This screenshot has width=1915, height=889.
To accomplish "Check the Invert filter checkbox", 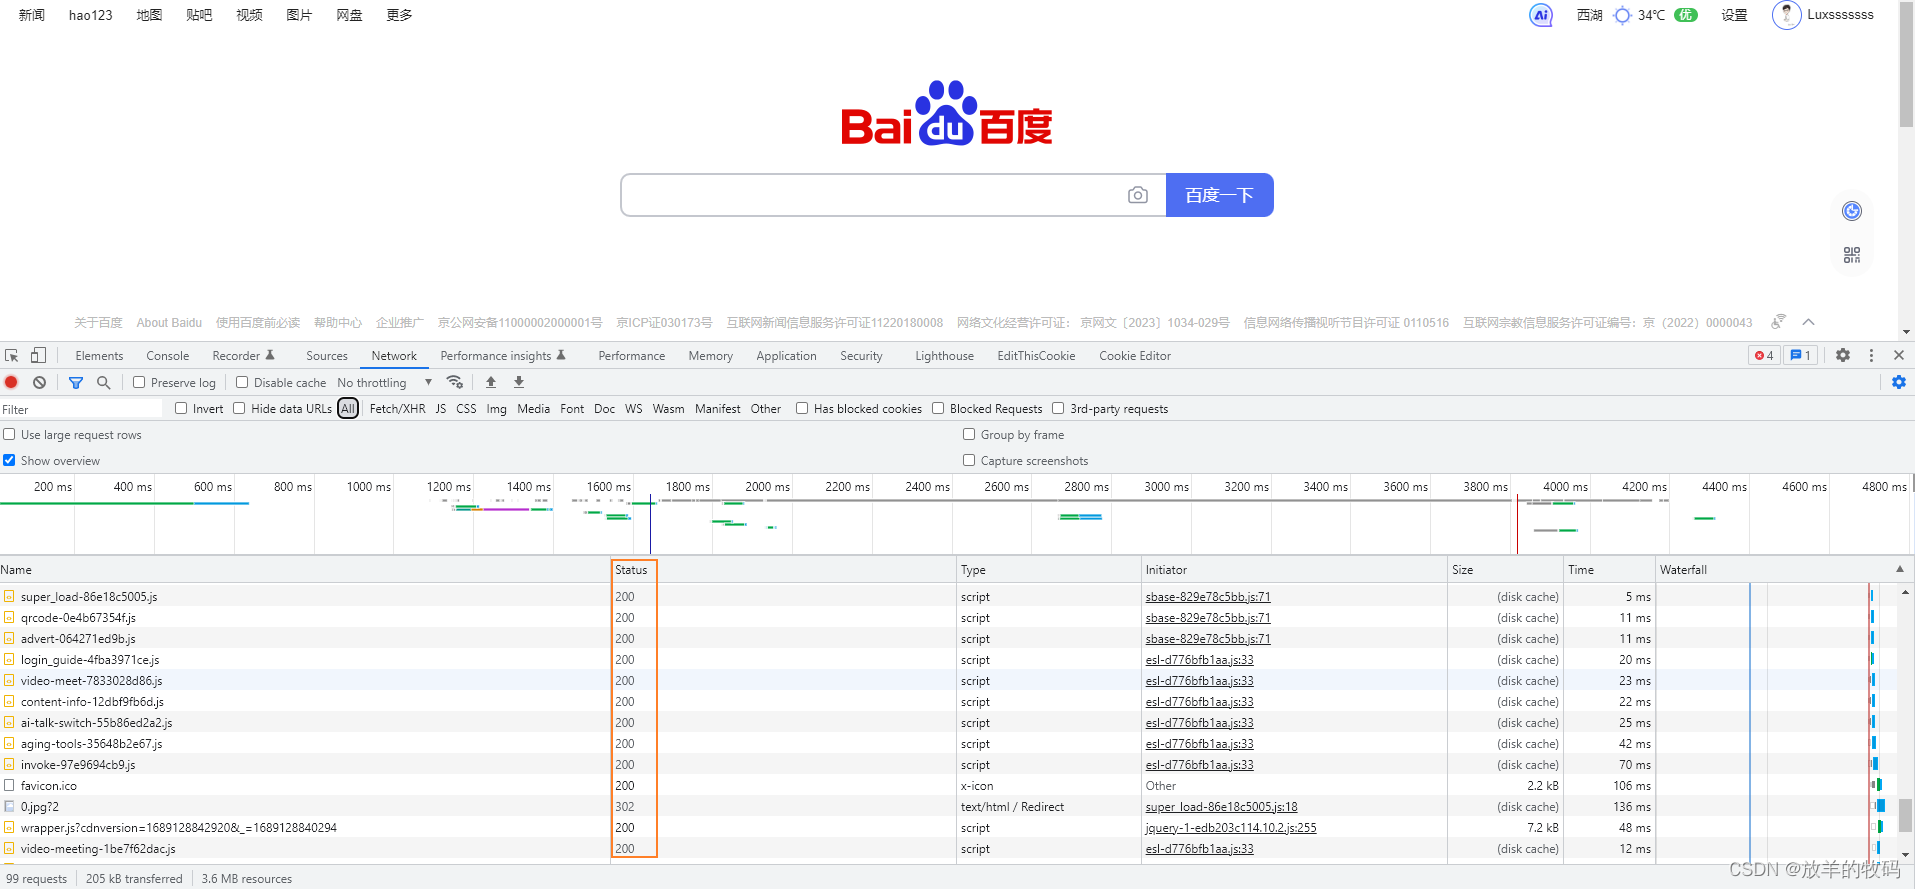I will point(181,408).
